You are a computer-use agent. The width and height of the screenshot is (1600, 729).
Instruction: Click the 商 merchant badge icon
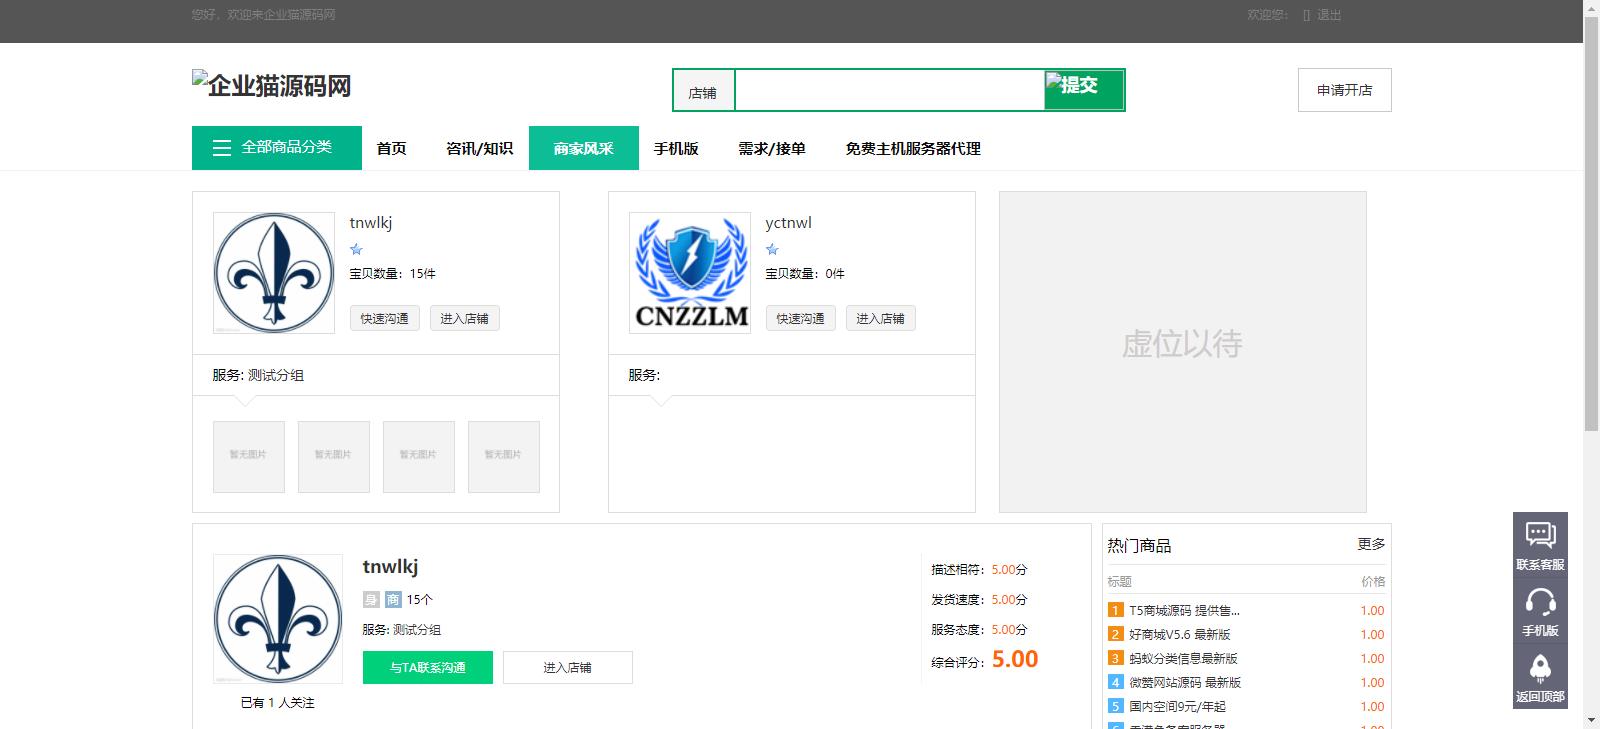393,600
